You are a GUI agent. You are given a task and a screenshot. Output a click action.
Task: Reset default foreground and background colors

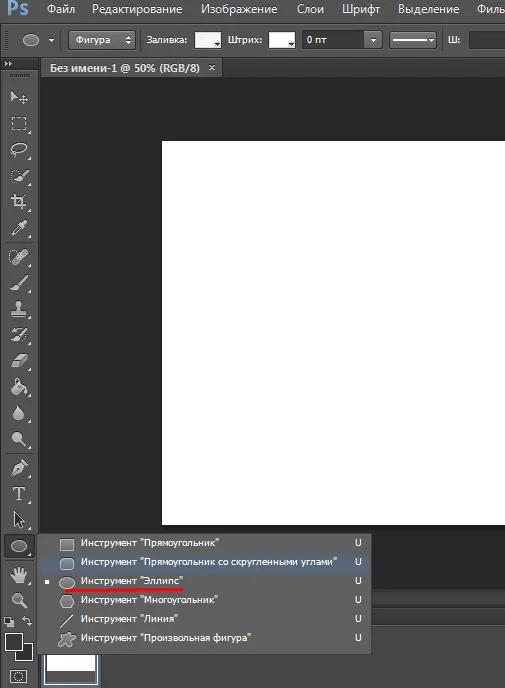9,622
